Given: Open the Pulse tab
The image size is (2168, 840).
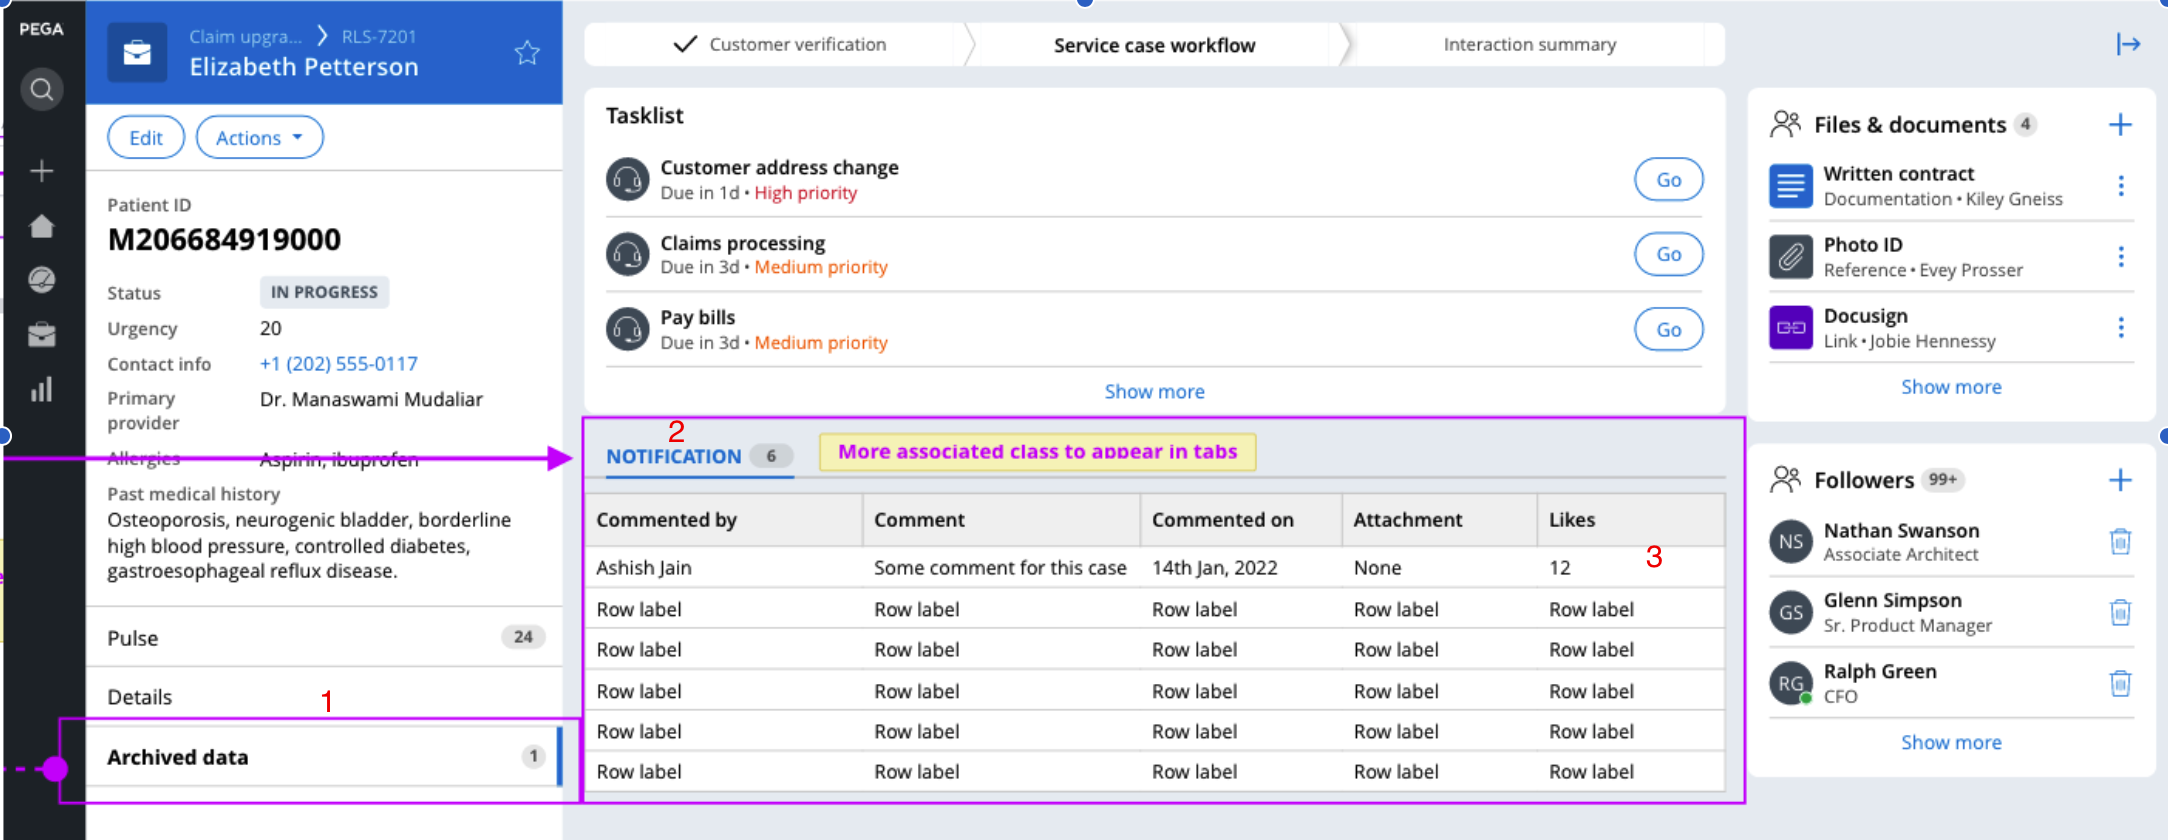Looking at the screenshot, I should click(x=324, y=638).
